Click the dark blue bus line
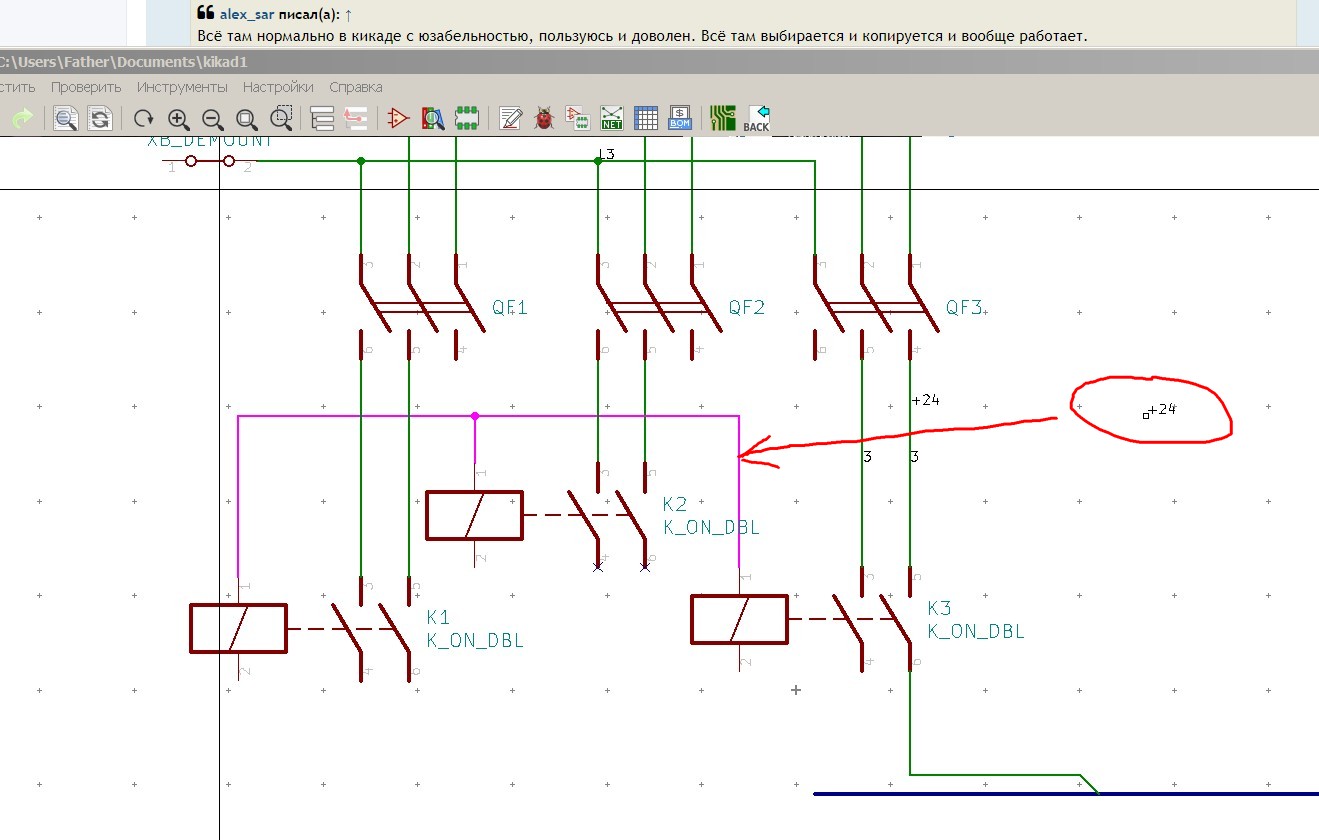Viewport: 1319px width, 840px height. point(1066,794)
